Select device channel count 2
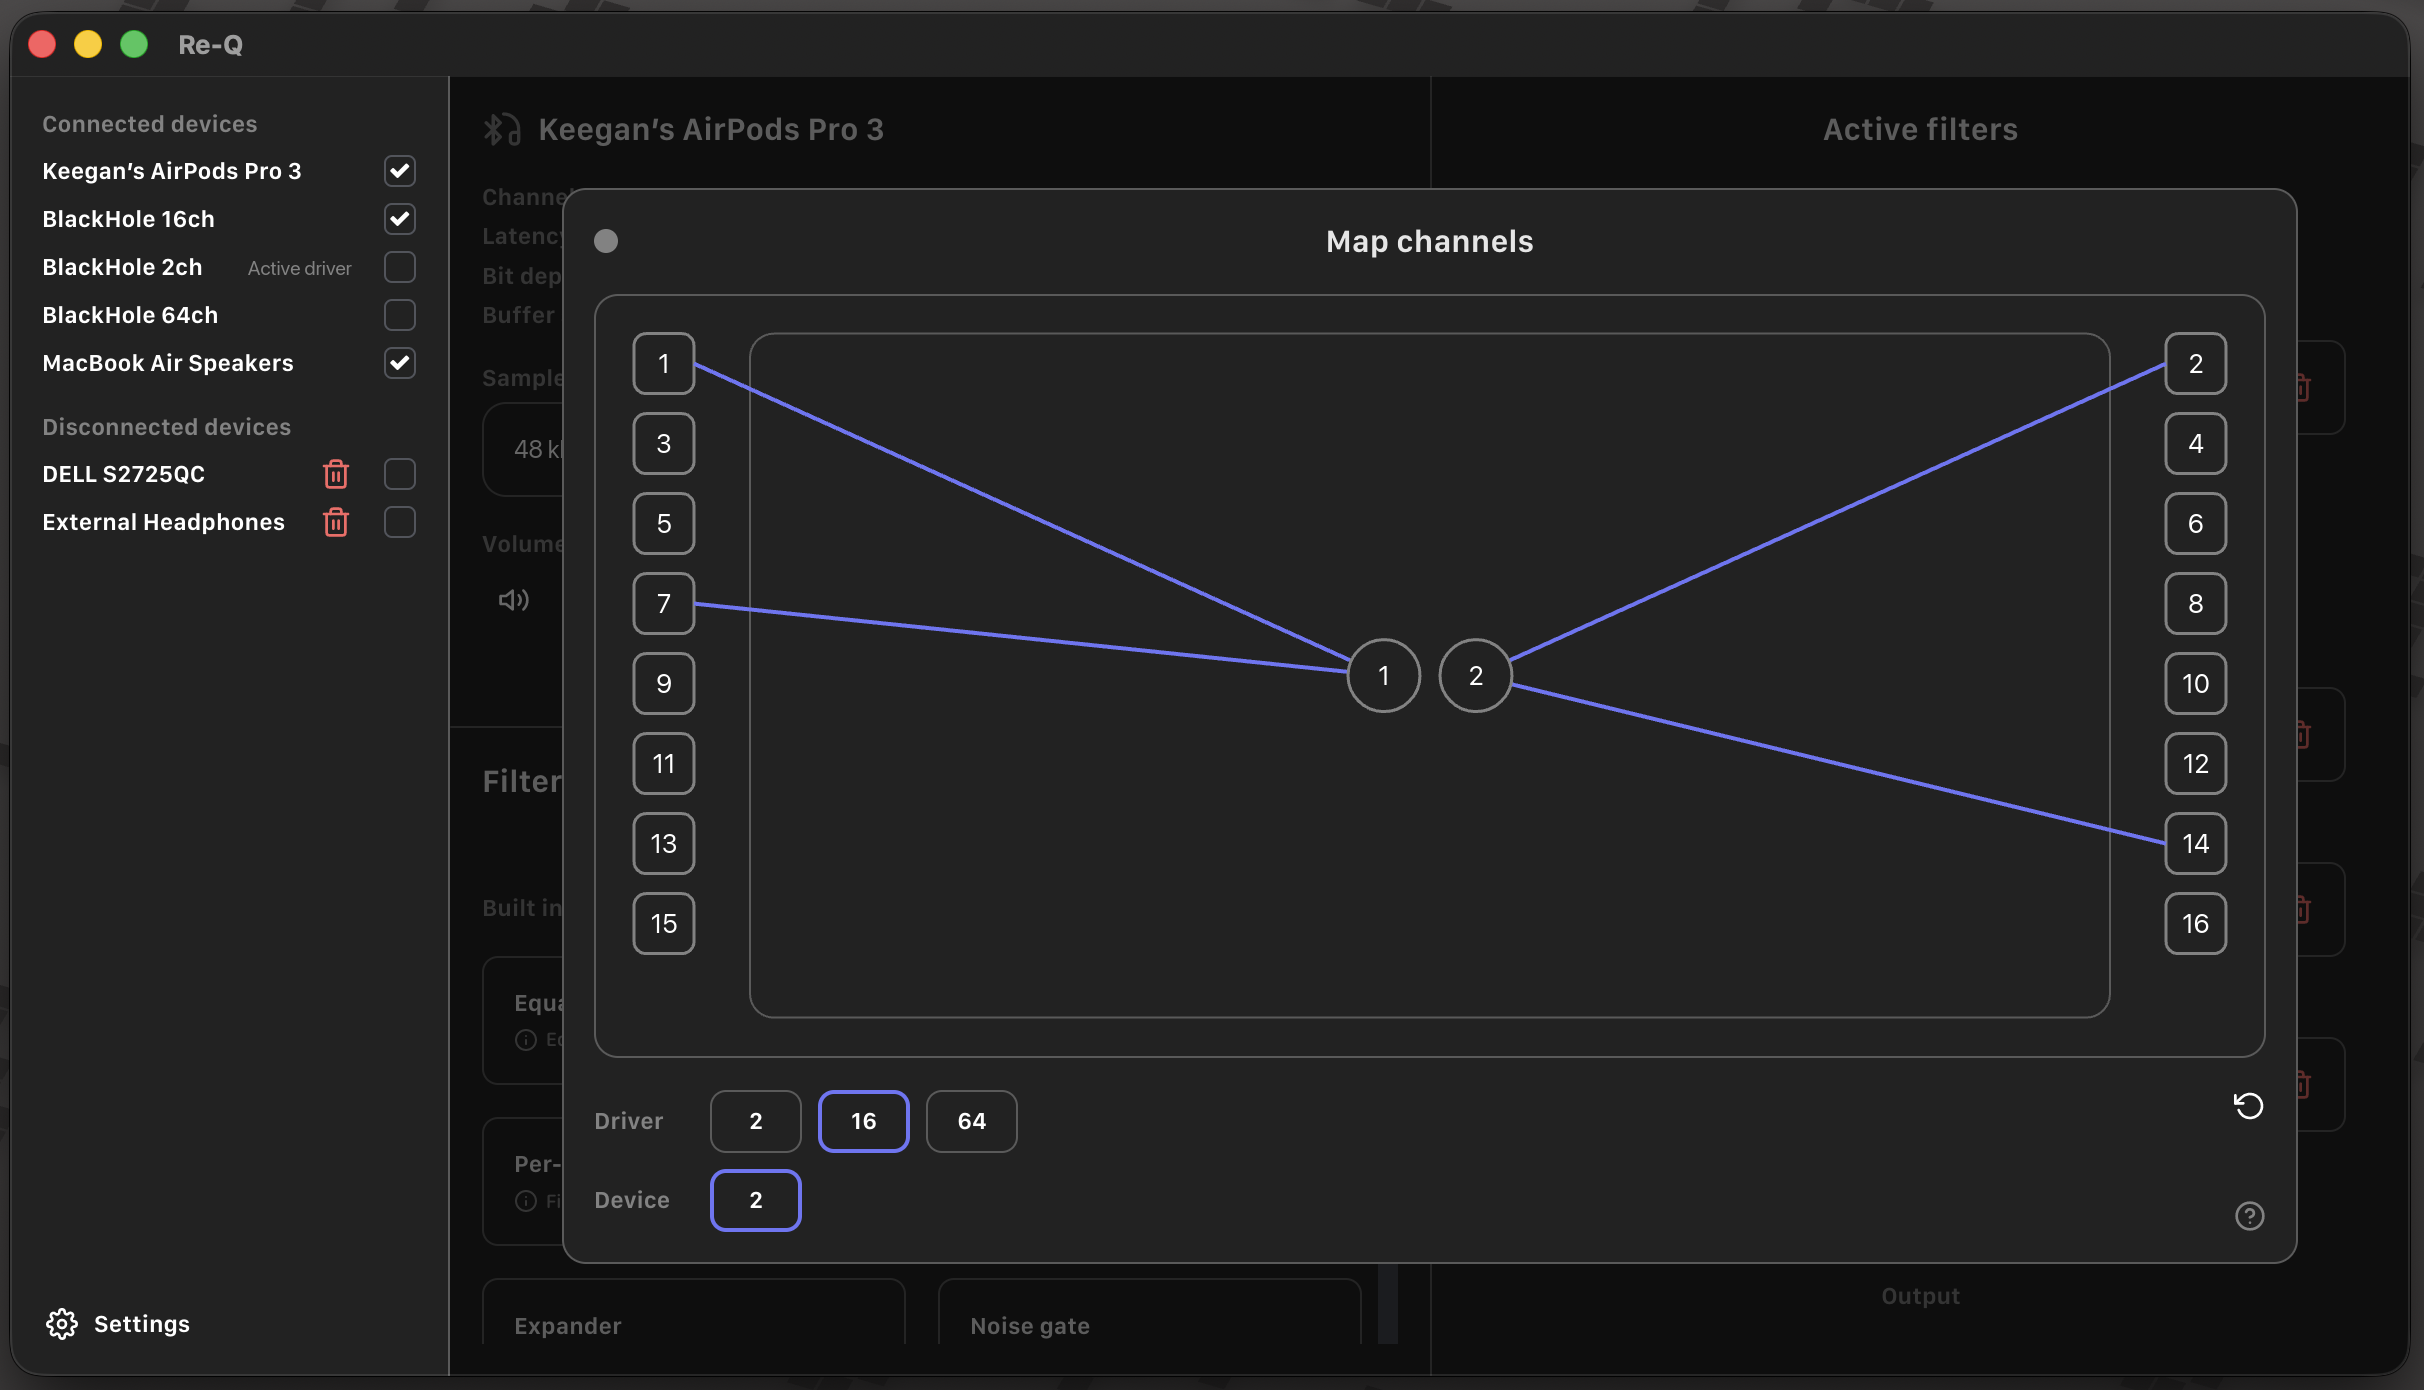 (x=756, y=1200)
